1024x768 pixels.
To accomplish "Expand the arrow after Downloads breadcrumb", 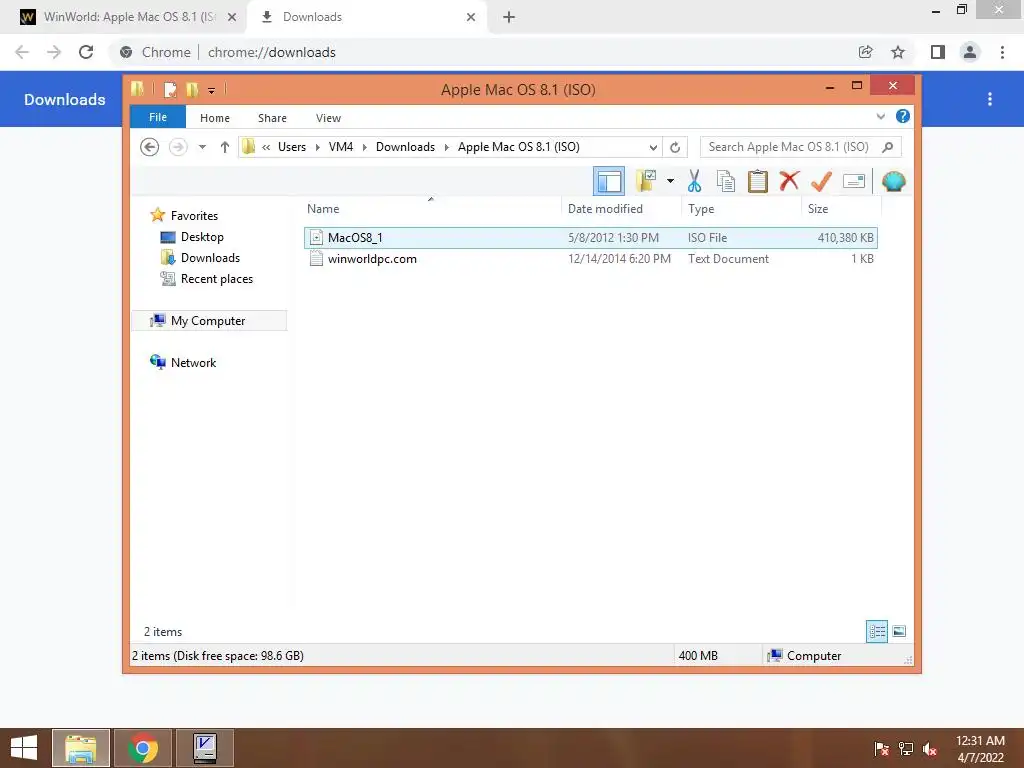I will pos(447,147).
